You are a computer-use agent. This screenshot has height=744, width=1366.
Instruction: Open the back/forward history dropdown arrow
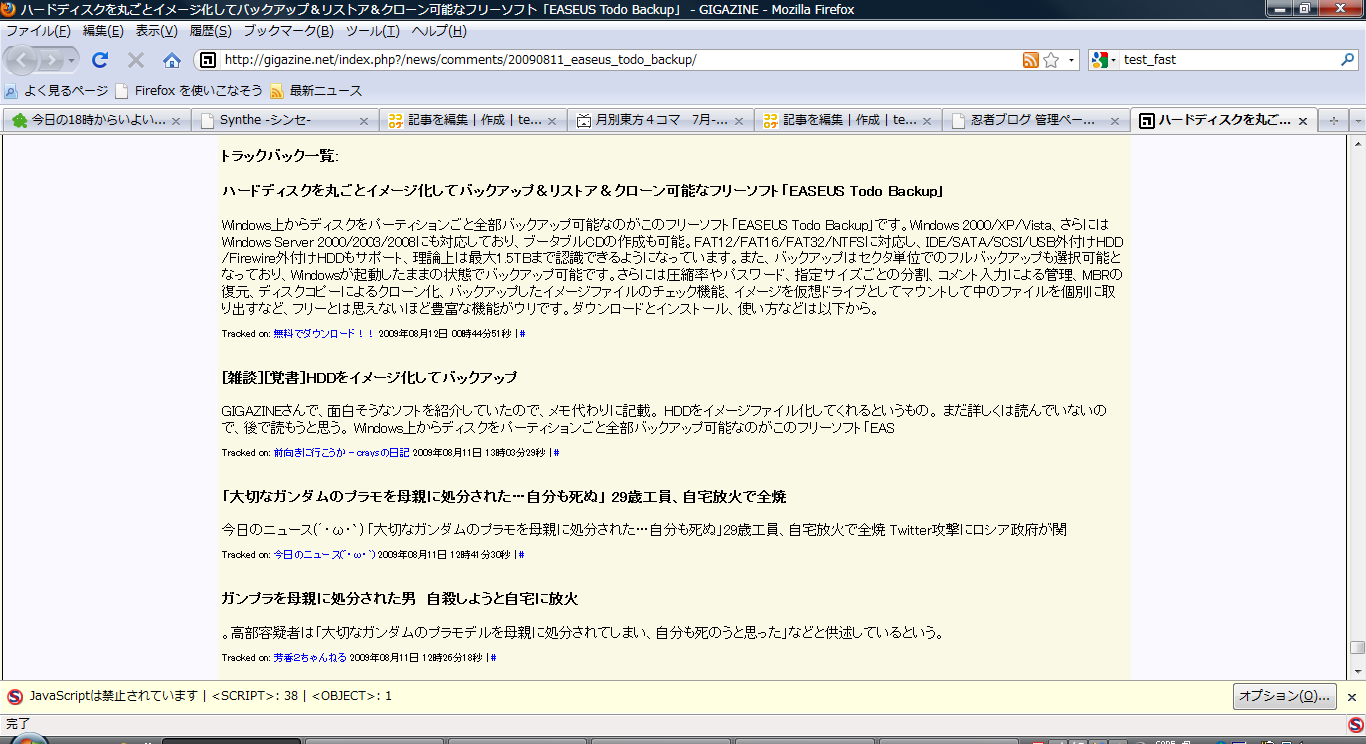[x=73, y=60]
